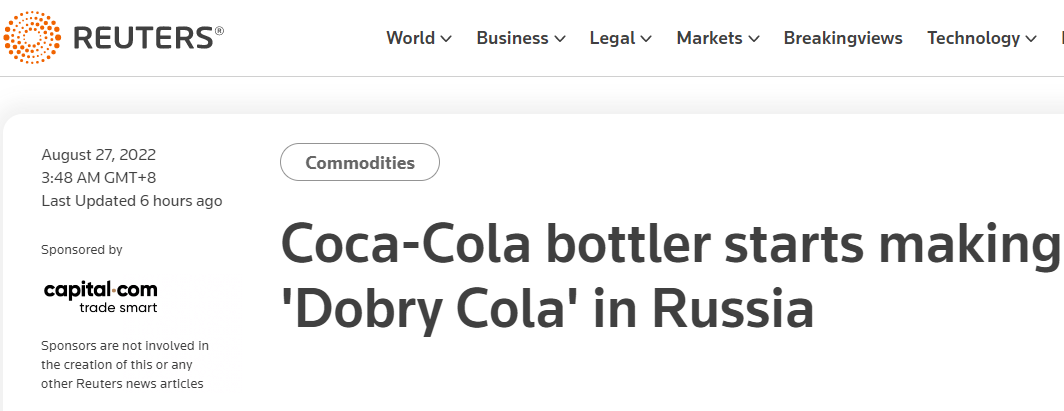
Task: Click the Last Updated 6 hours ago text
Action: [x=132, y=201]
